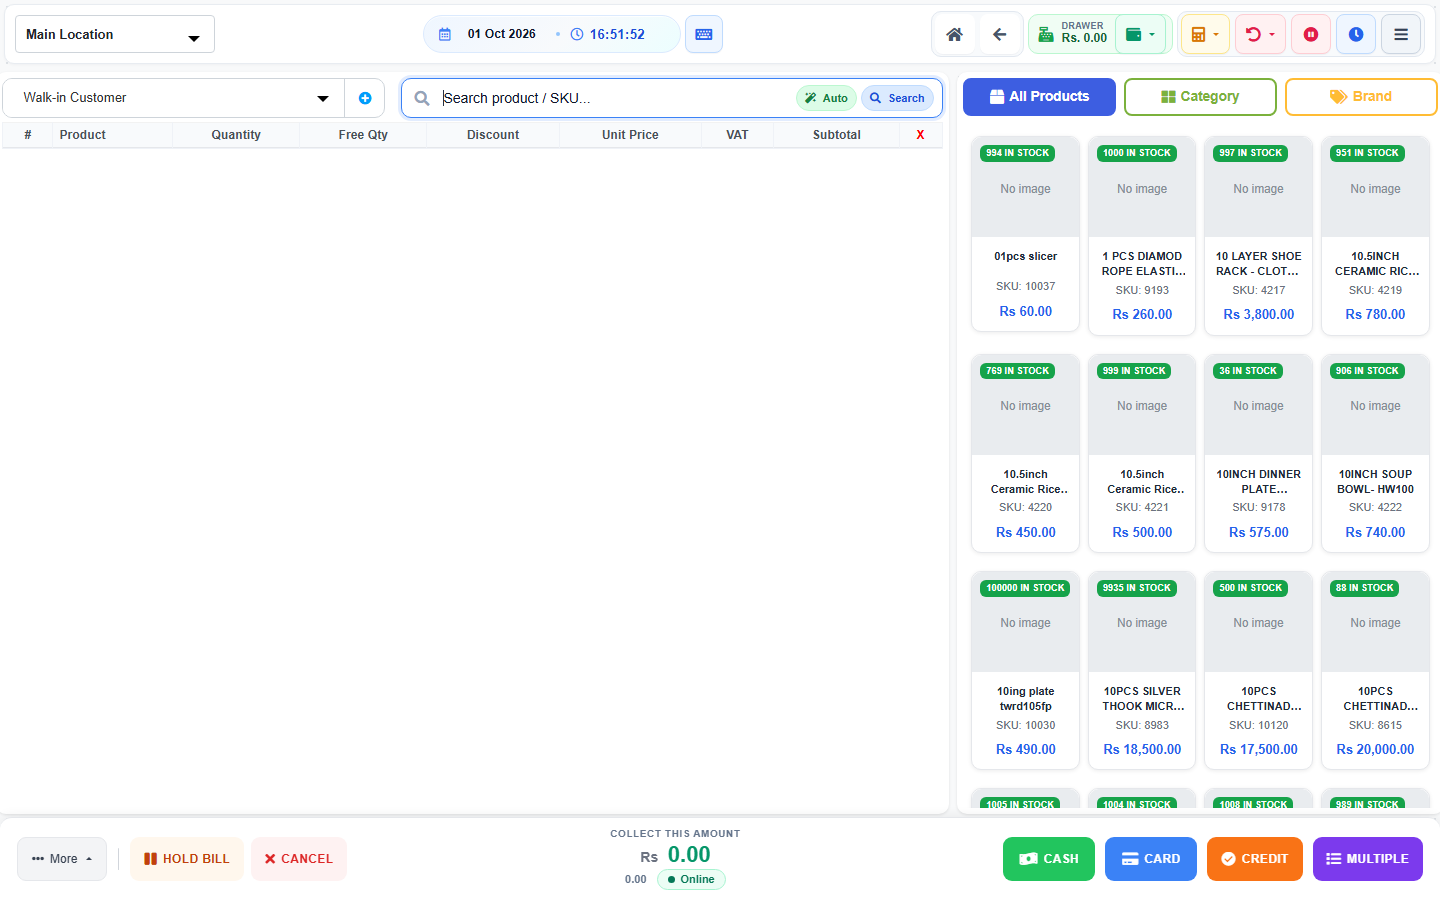Add 1 PCS DIAMOD ROPE product
Image resolution: width=1440 pixels, height=900 pixels.
[x=1142, y=234]
